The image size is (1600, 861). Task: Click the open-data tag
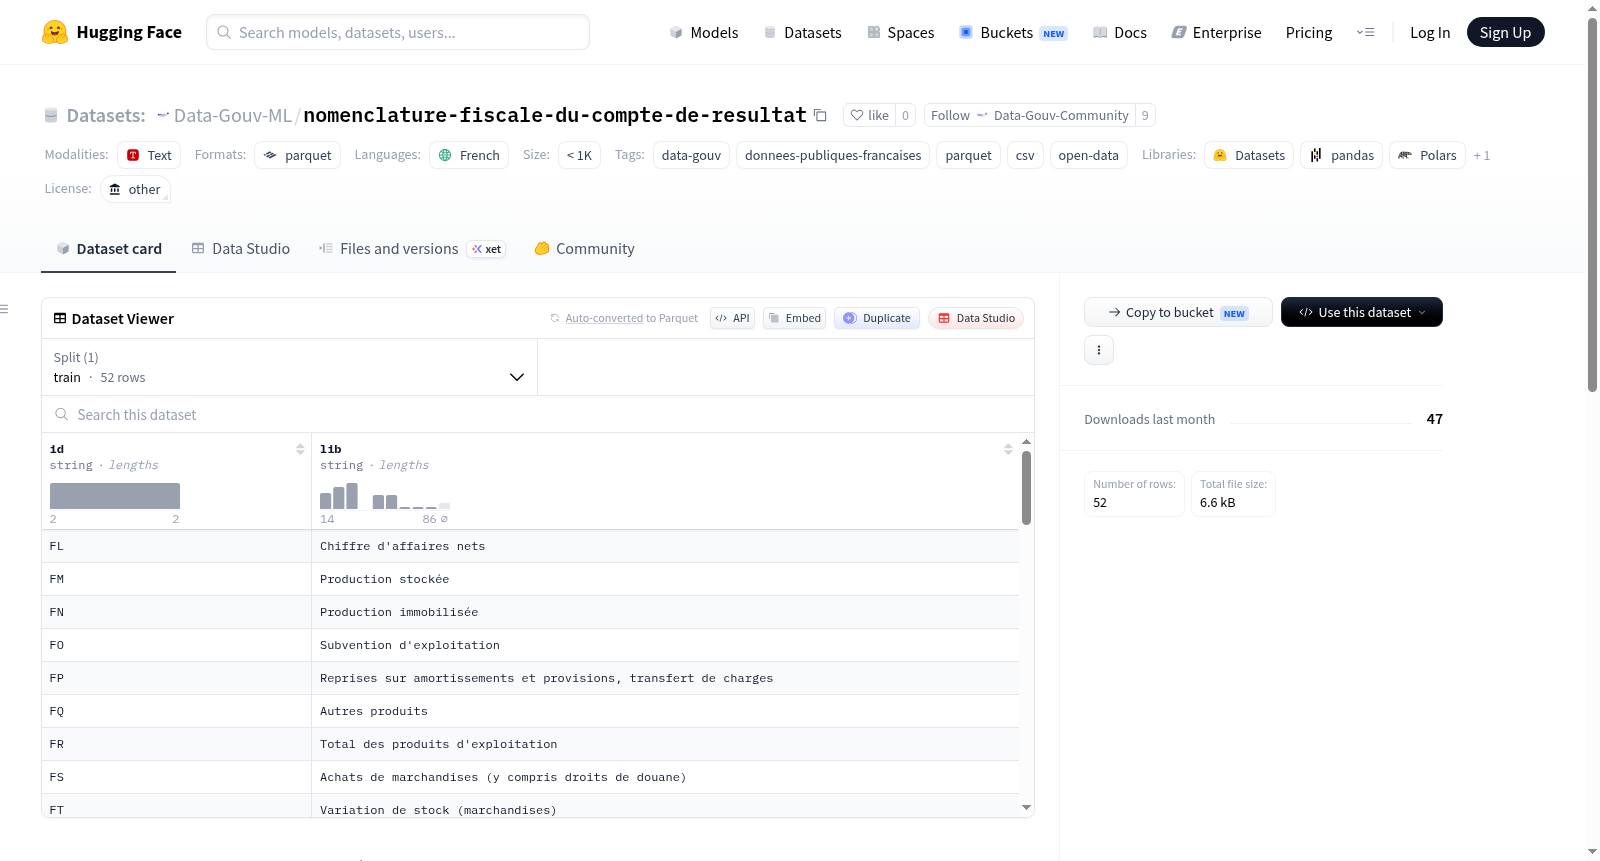[1088, 155]
